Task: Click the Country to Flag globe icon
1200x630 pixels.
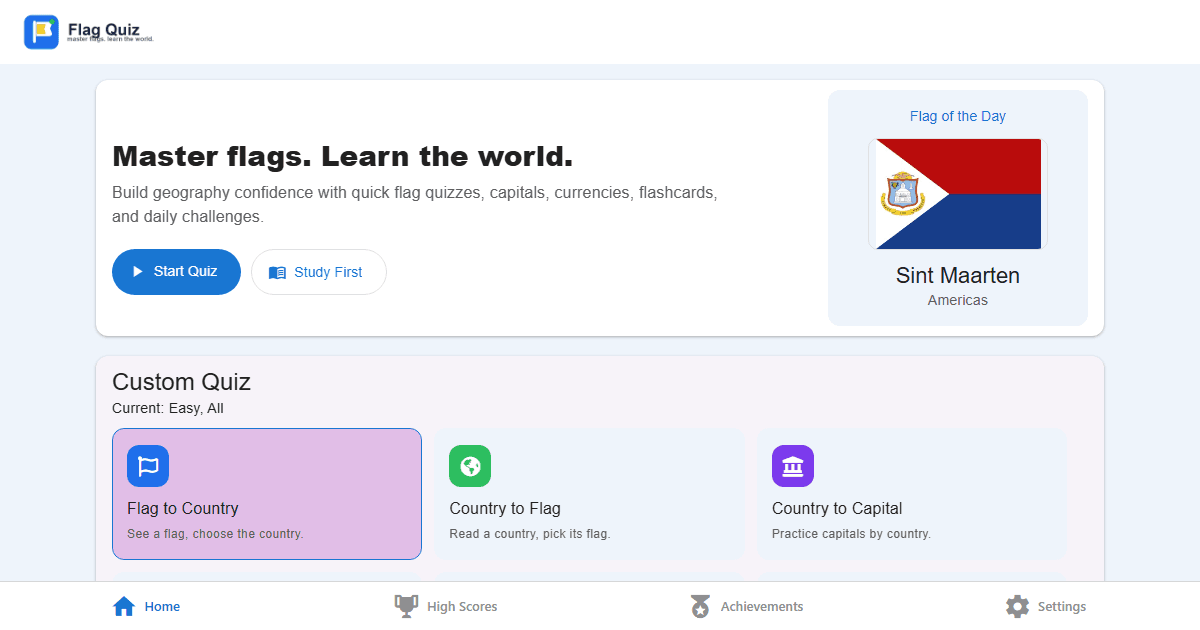Action: [470, 466]
